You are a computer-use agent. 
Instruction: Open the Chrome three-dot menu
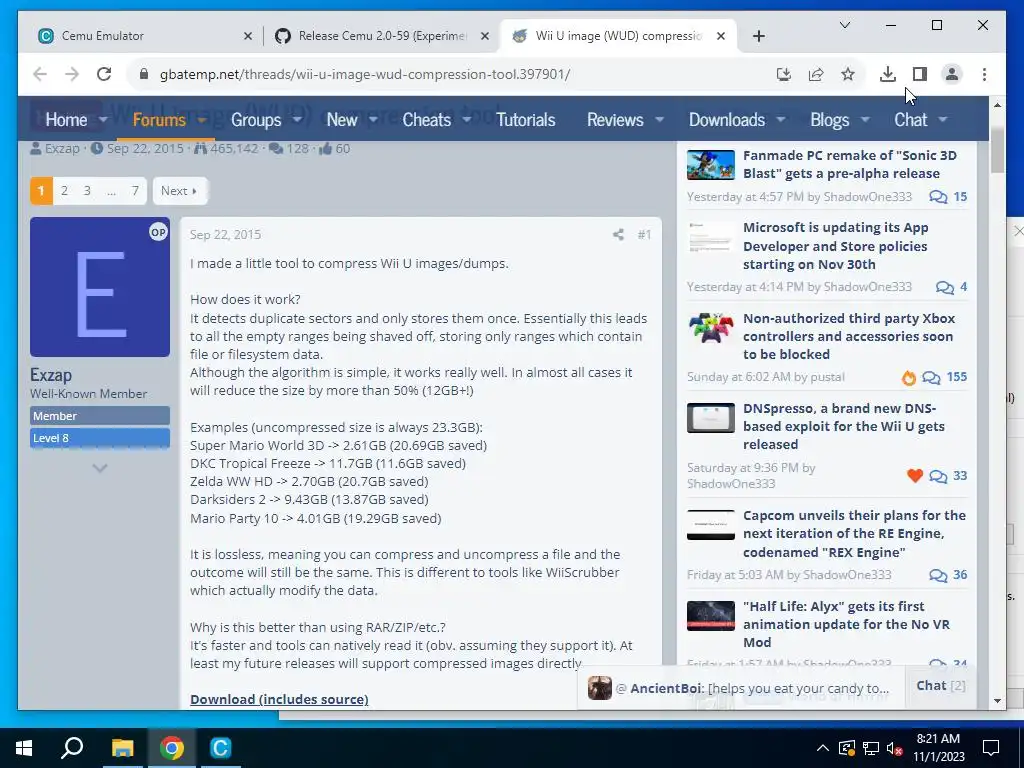pos(984,74)
